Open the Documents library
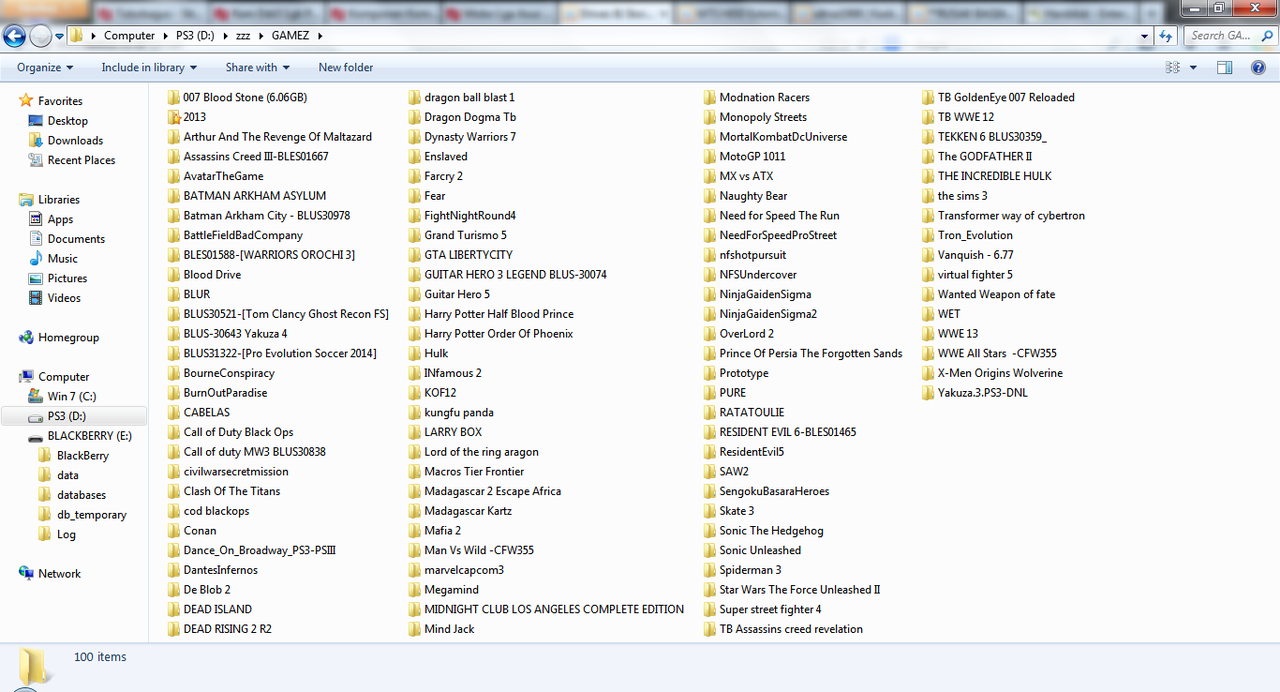This screenshot has width=1280, height=692. [x=76, y=239]
